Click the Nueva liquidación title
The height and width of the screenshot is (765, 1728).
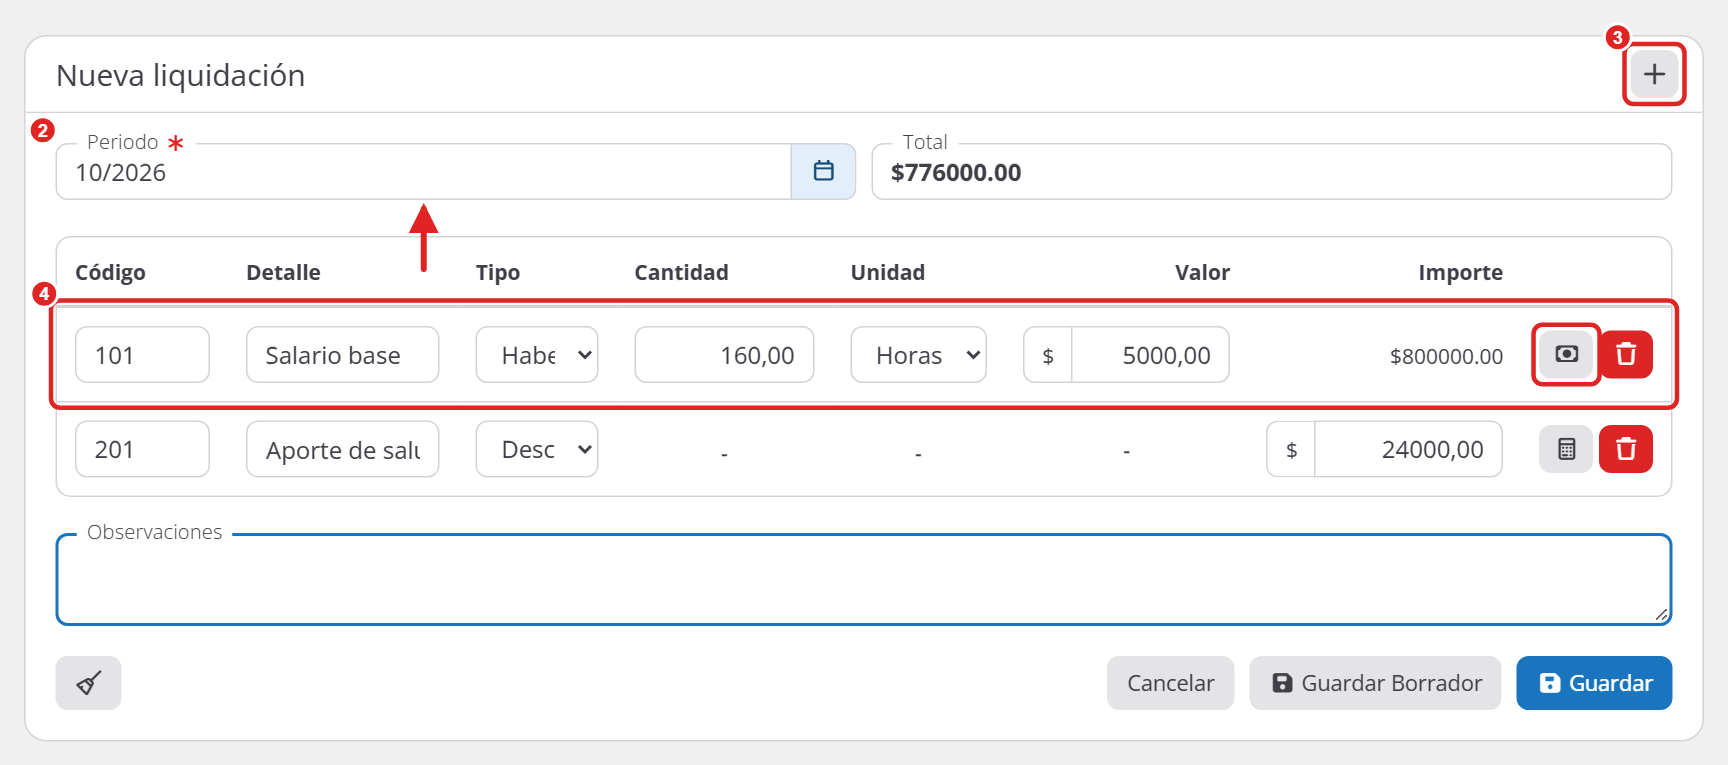coord(181,75)
